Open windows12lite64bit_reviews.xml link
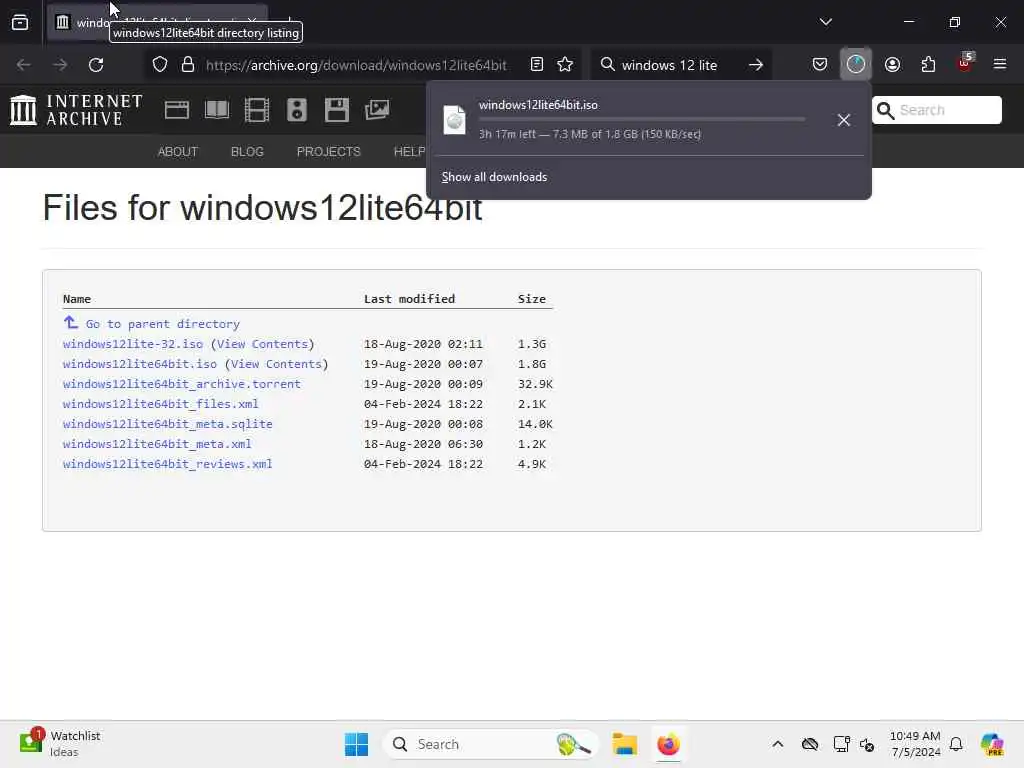 pos(167,464)
